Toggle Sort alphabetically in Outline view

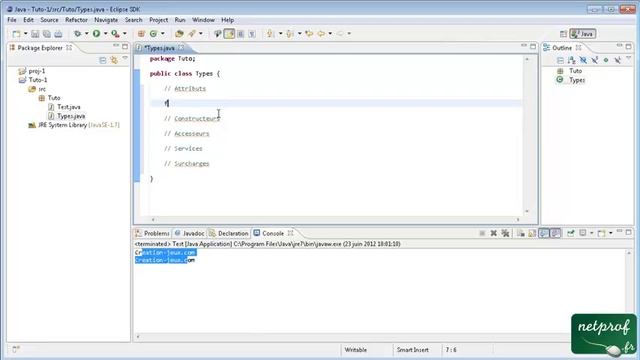click(x=572, y=60)
